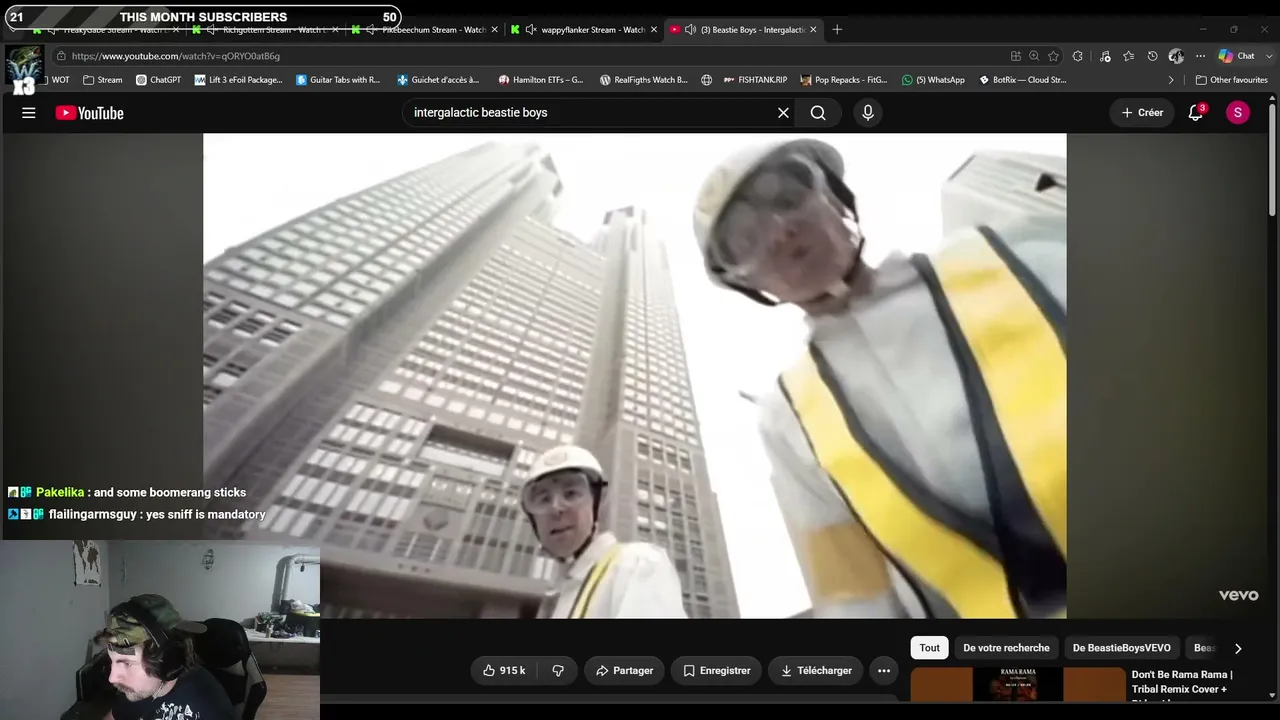Screen dimensions: 1280x720
Task: Go to the YouTube home logo
Action: (x=90, y=113)
